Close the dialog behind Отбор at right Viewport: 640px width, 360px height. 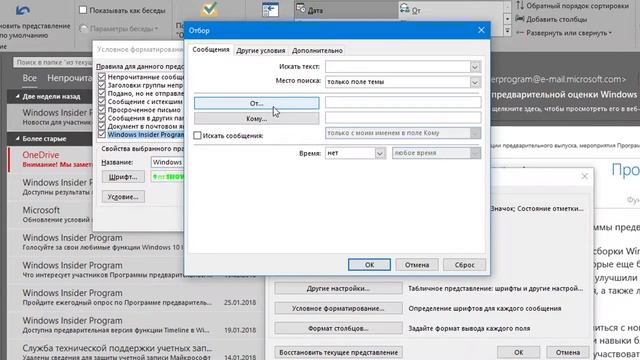point(584,176)
